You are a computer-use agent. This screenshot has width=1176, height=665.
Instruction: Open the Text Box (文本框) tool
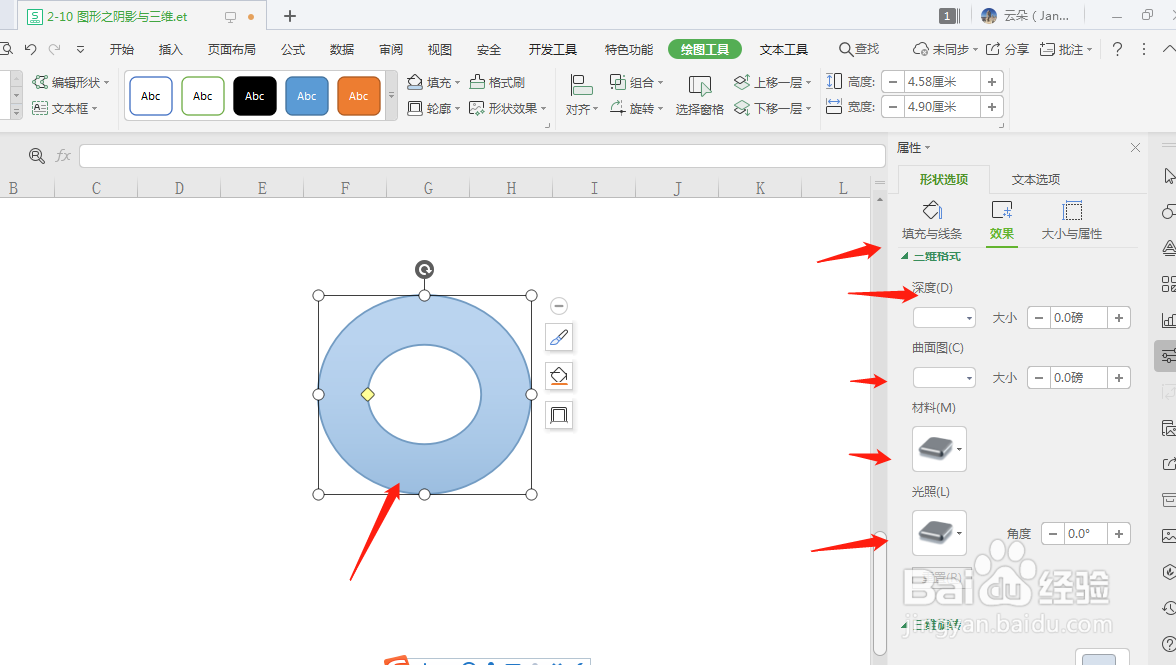(64, 108)
